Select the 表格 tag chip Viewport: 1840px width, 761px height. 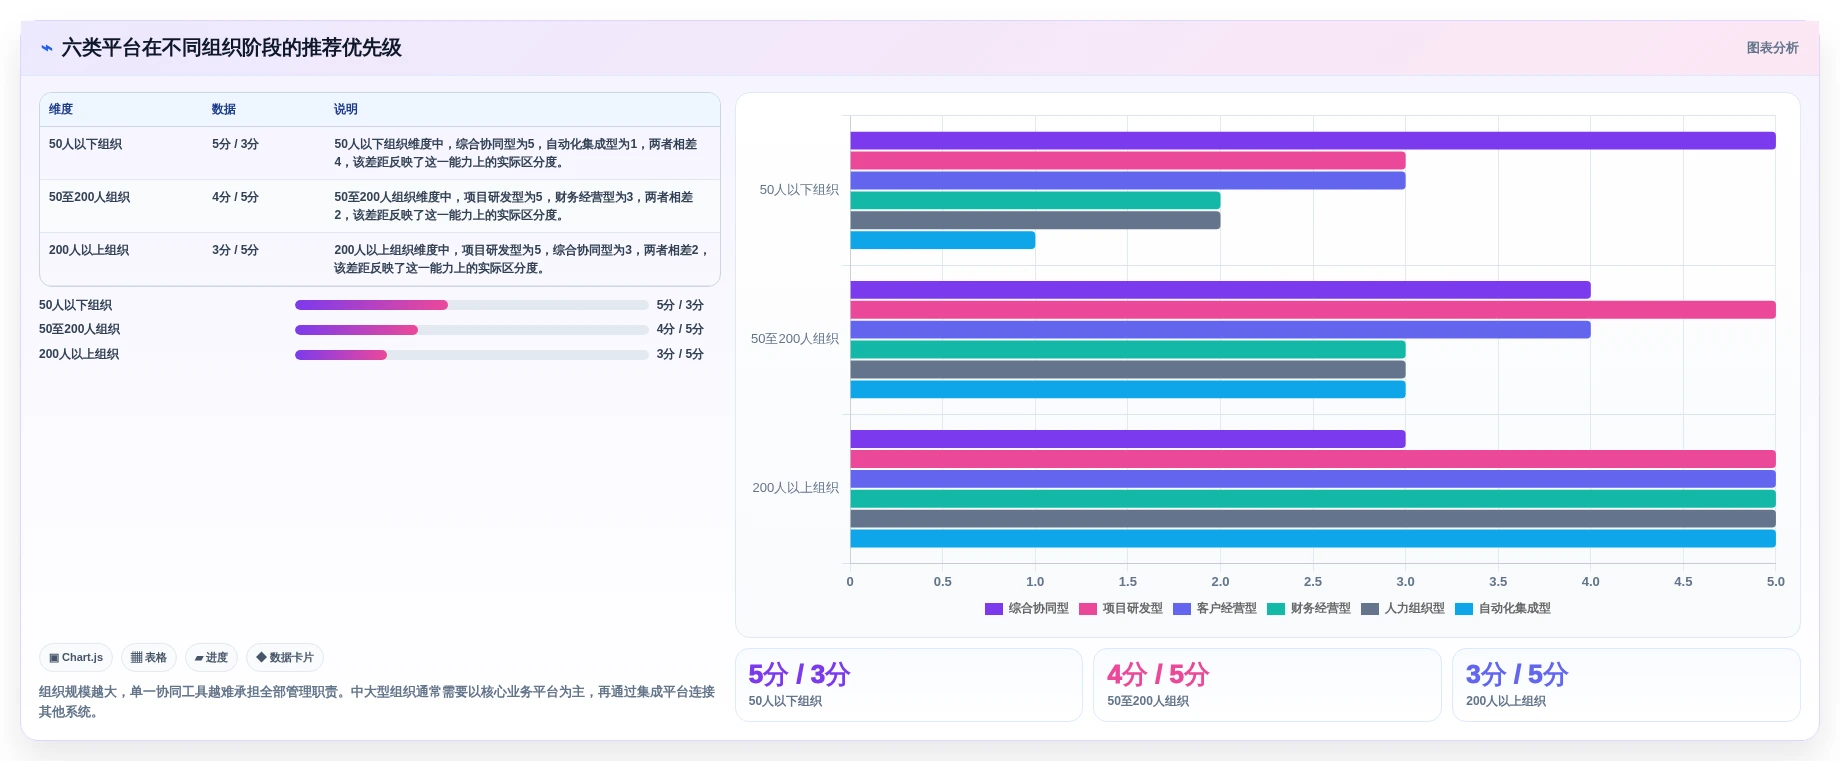[x=149, y=657]
